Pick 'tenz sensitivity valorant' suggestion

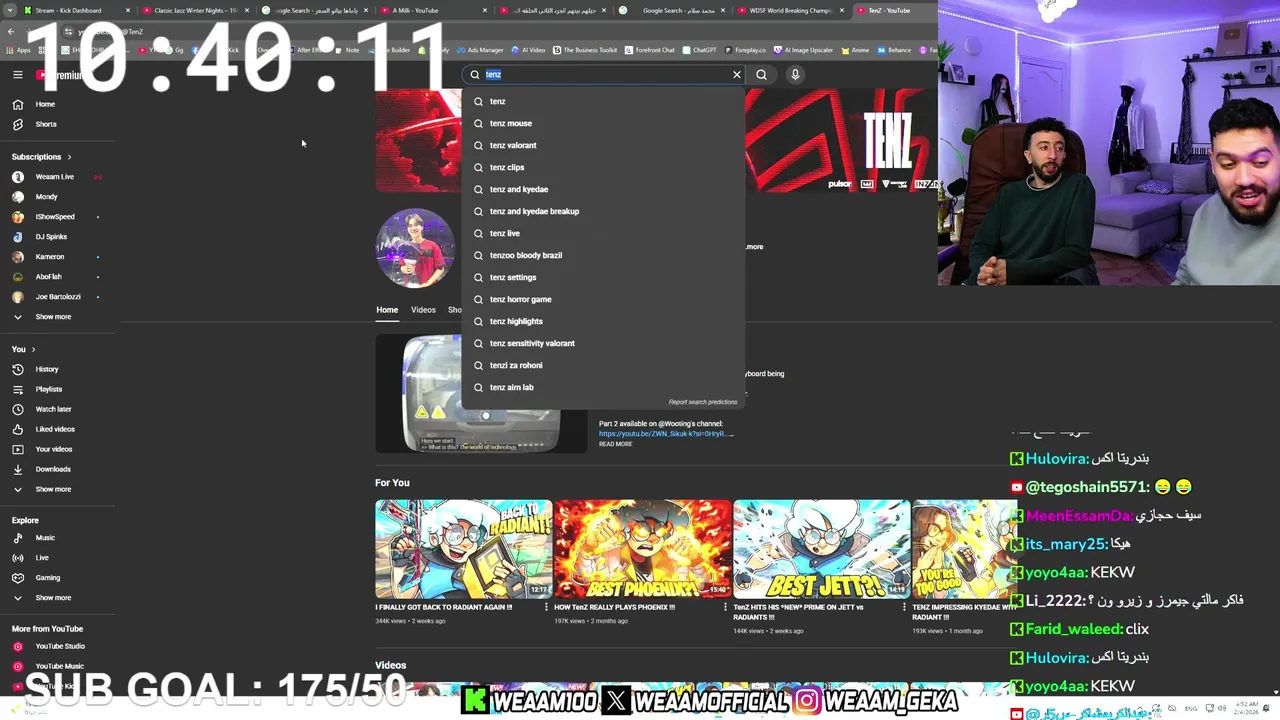(603, 343)
